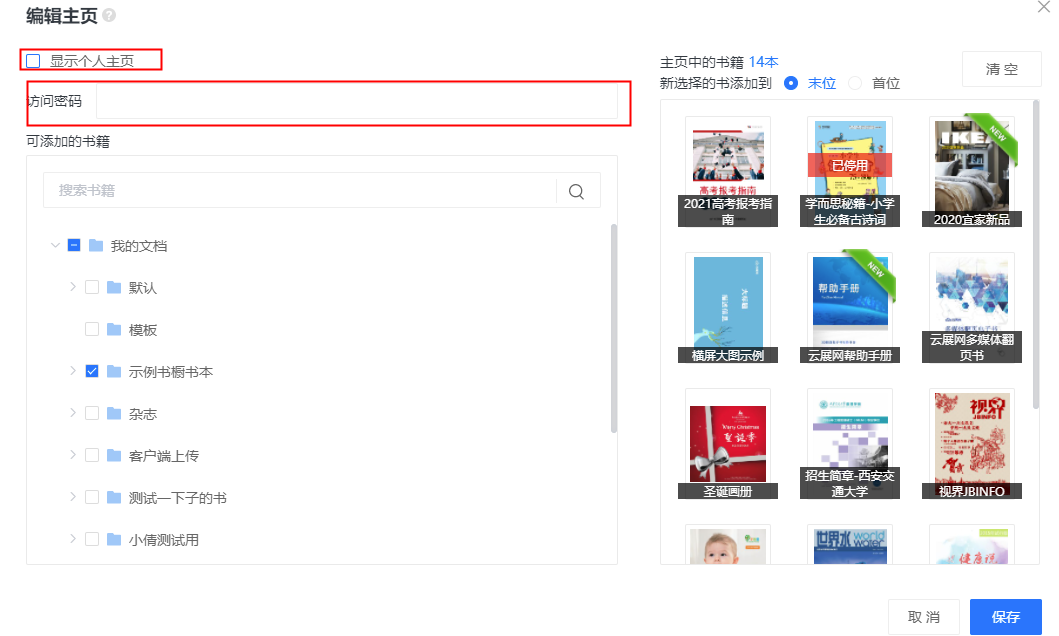
Task: Expand the 小倩测试用 folder arrow
Action: click(x=73, y=539)
